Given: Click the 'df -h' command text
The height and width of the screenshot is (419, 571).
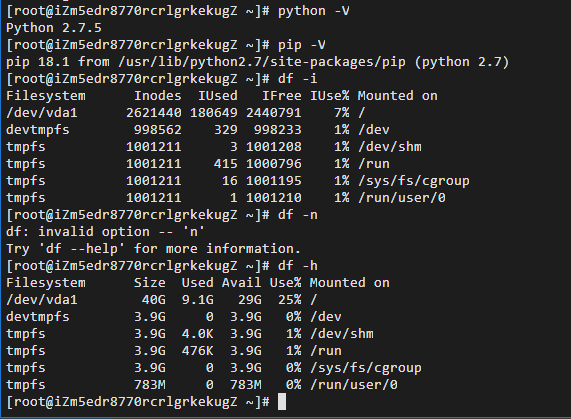Looking at the screenshot, I should click(298, 266).
